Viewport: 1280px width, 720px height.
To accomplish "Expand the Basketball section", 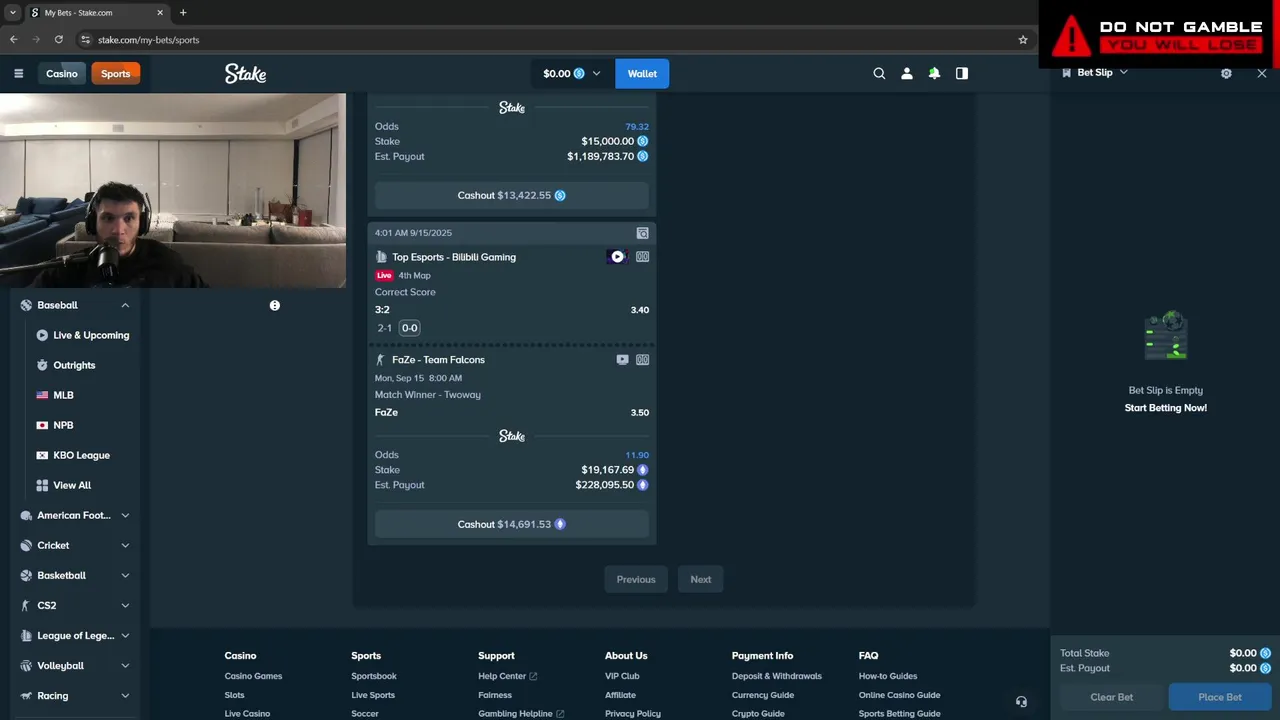I will pos(125,575).
